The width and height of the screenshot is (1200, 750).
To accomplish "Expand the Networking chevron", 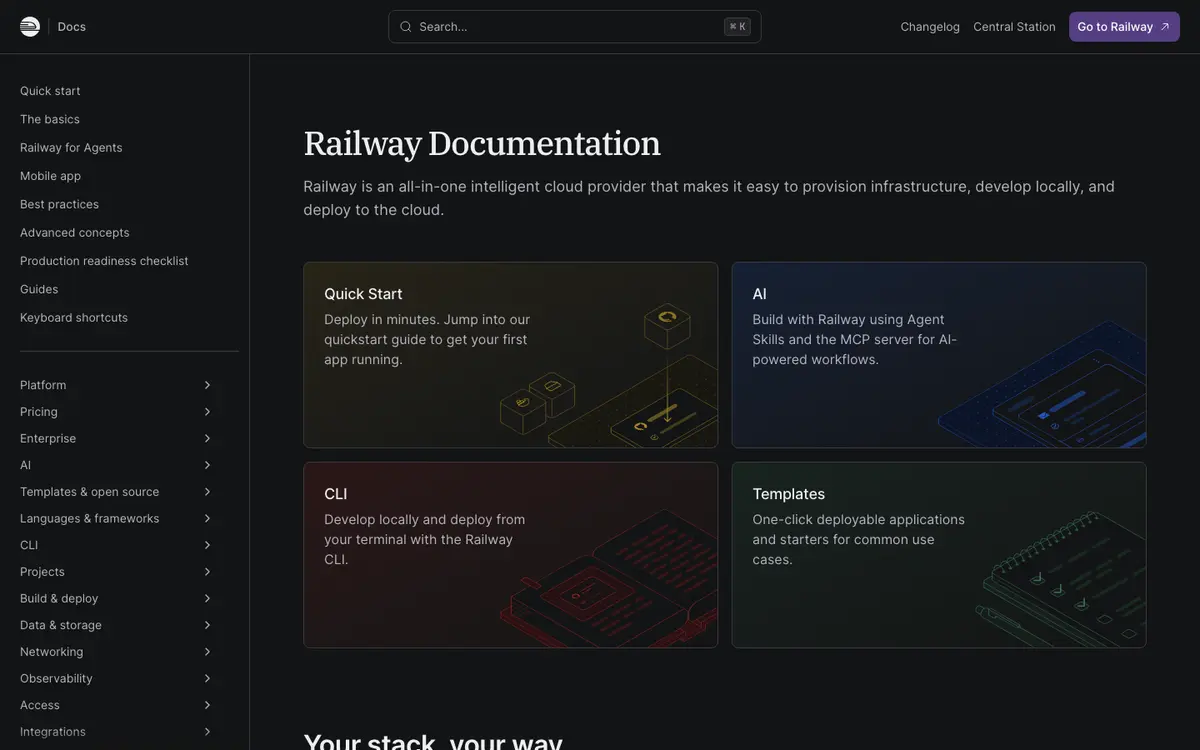I will tap(207, 652).
